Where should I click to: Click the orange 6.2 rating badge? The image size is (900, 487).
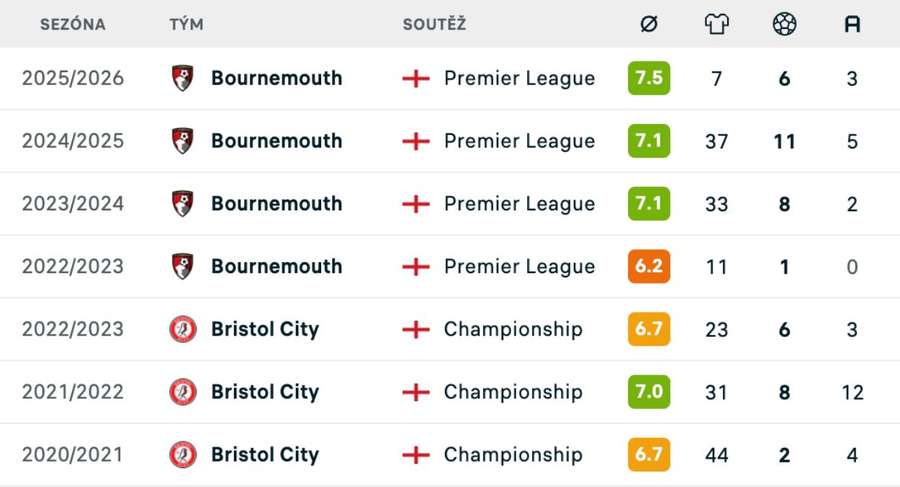[649, 267]
